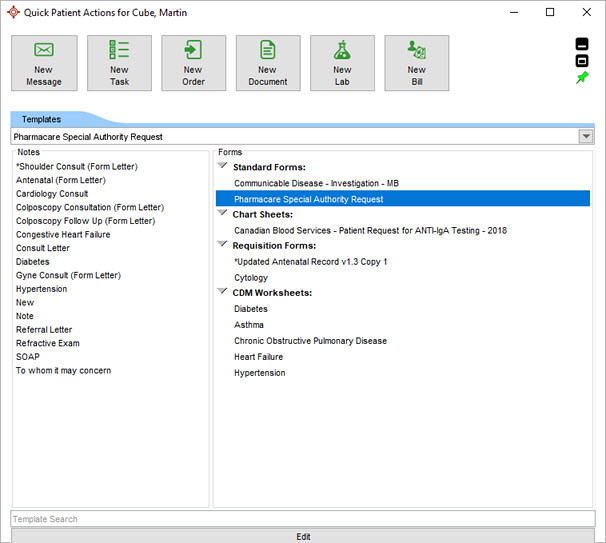Click the second black expand icon
Image resolution: width=606 pixels, height=543 pixels.
click(x=583, y=61)
